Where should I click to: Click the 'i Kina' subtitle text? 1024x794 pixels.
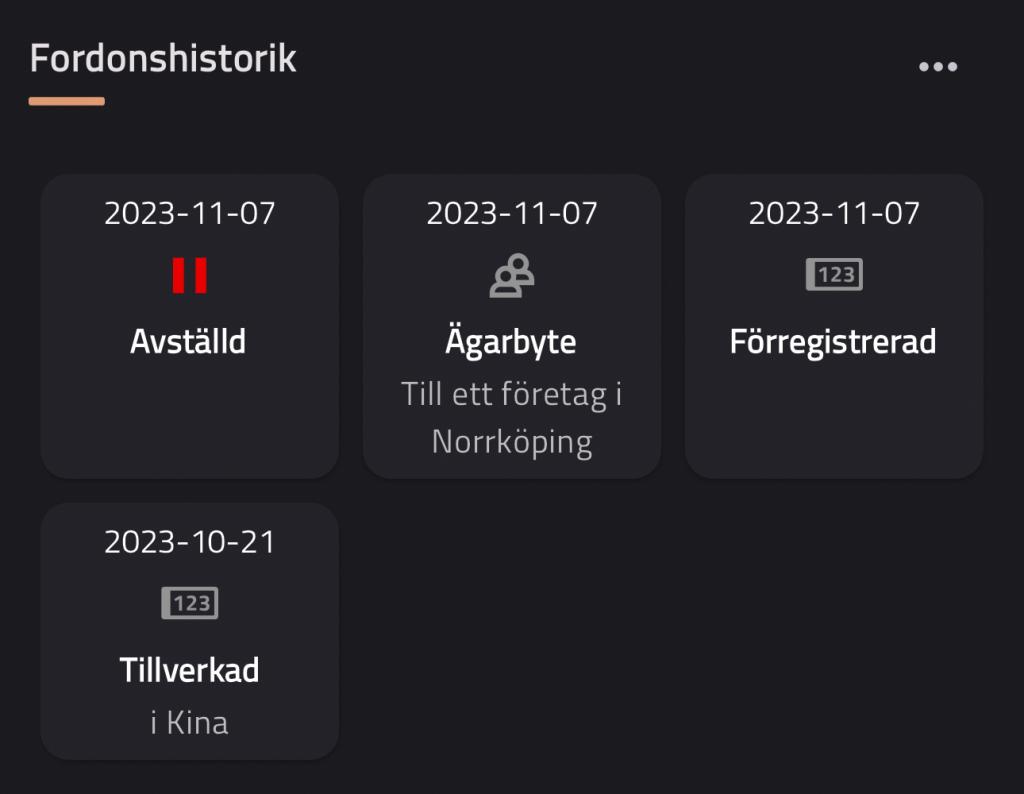(x=189, y=722)
